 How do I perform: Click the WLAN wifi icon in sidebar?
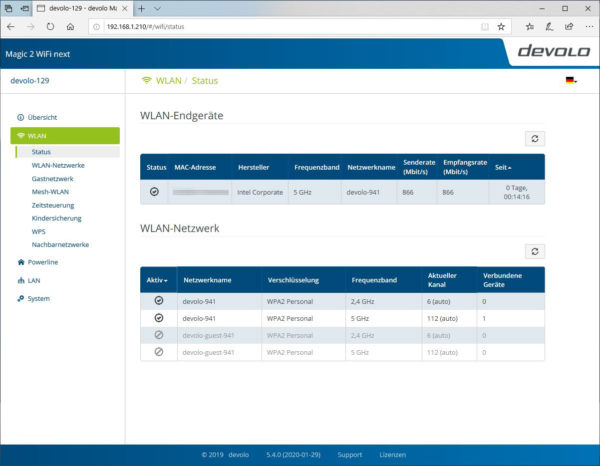(21, 135)
